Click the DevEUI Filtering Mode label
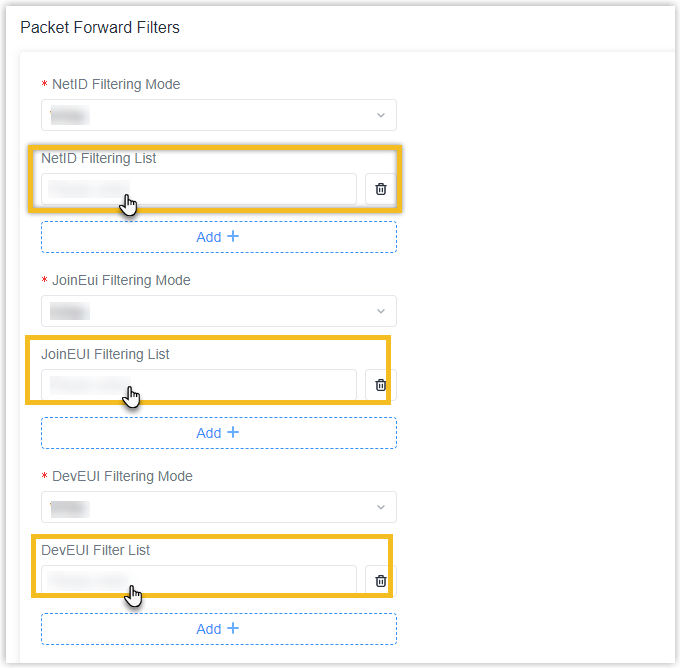The height and width of the screenshot is (669, 681). (x=122, y=476)
